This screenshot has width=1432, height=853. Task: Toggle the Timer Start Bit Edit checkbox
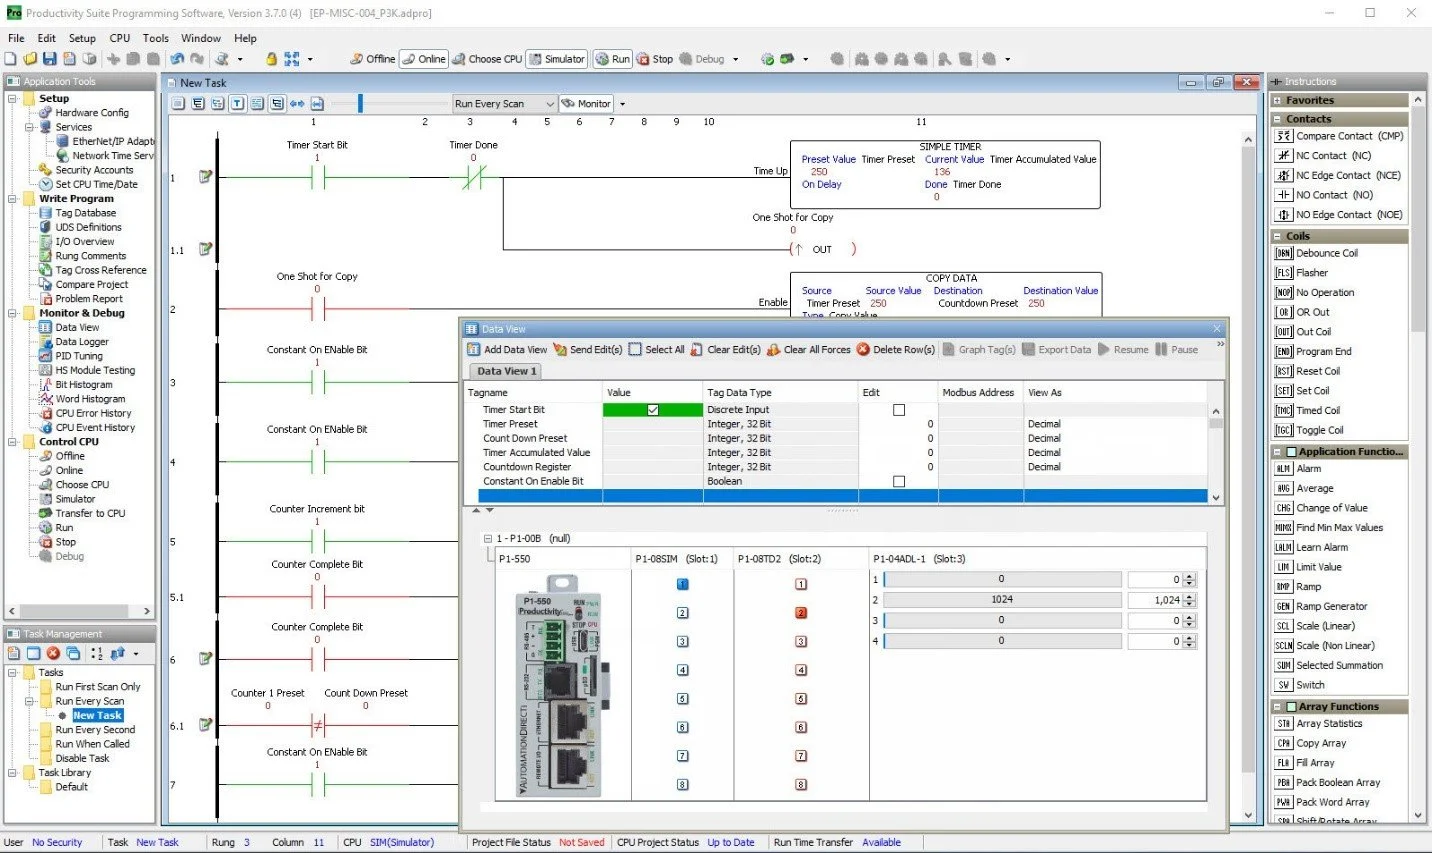point(899,410)
